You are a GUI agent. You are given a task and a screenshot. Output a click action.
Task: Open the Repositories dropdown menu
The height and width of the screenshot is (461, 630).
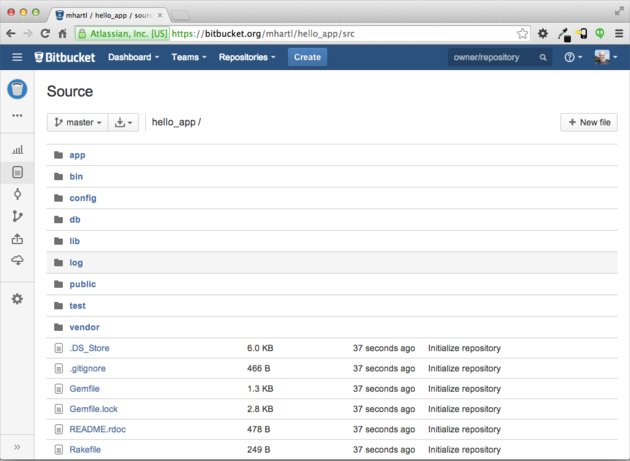247,57
